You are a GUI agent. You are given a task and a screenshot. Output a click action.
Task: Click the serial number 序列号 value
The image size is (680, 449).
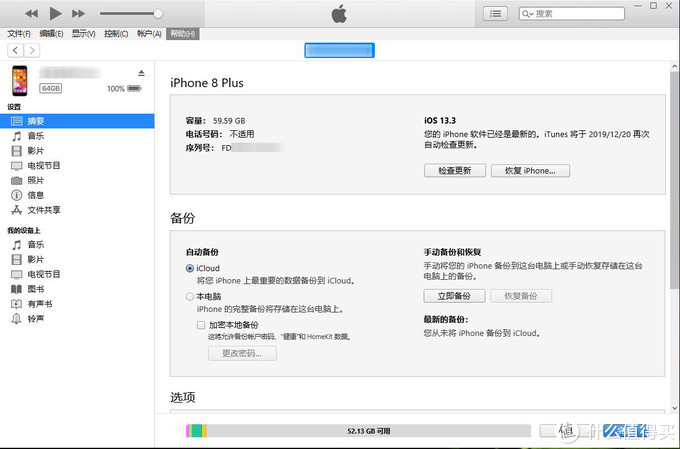252,148
